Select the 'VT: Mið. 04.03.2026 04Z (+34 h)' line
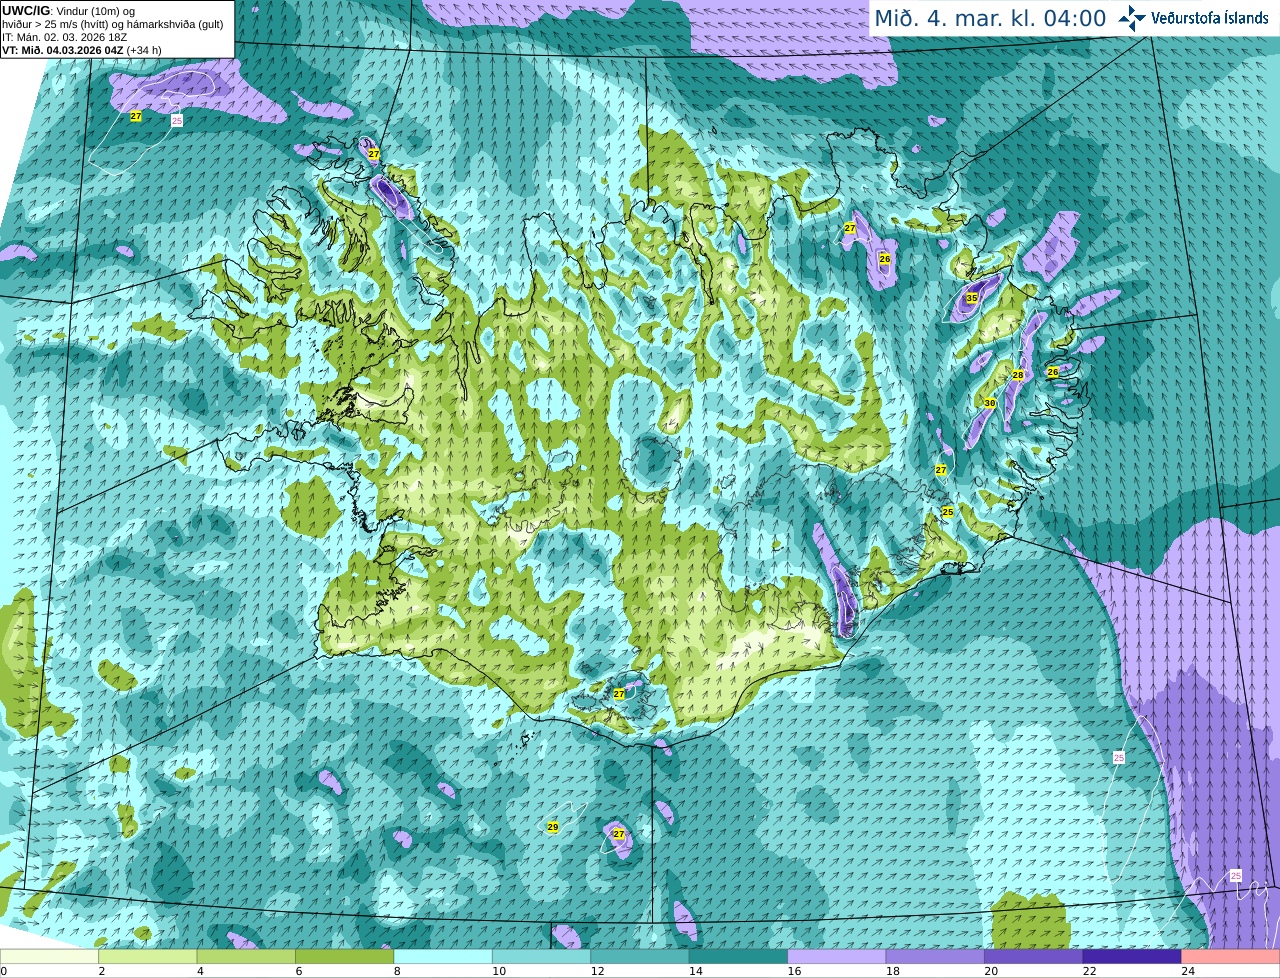Screen dimensions: 1280x978 82,50
